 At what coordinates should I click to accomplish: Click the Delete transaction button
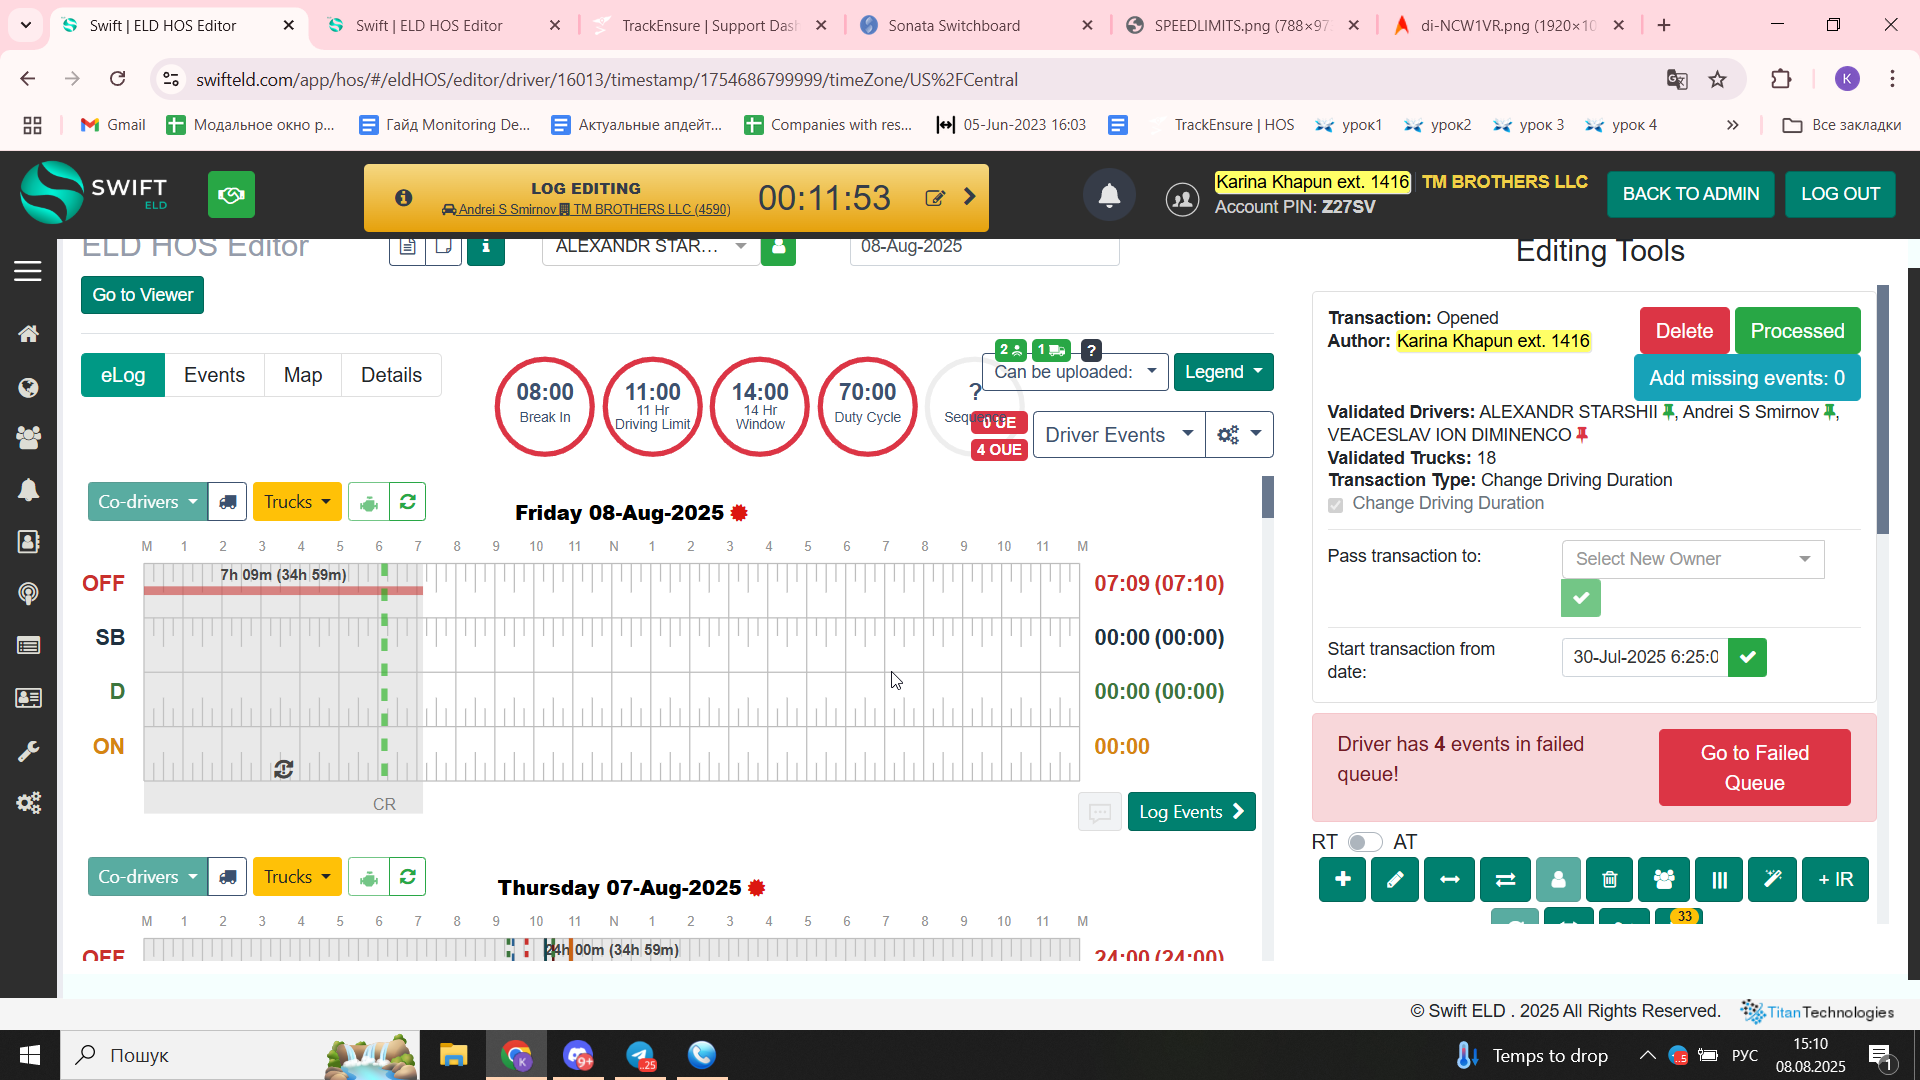[1684, 331]
